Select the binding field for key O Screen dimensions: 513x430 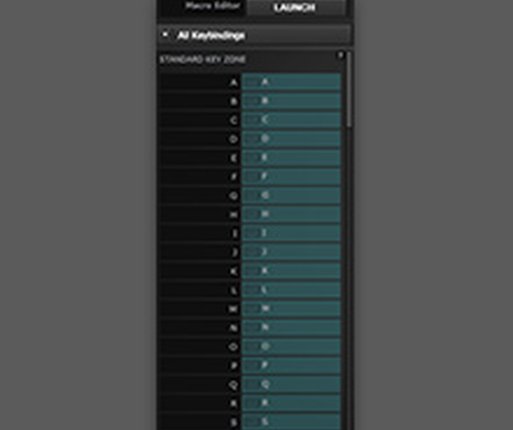tap(291, 346)
